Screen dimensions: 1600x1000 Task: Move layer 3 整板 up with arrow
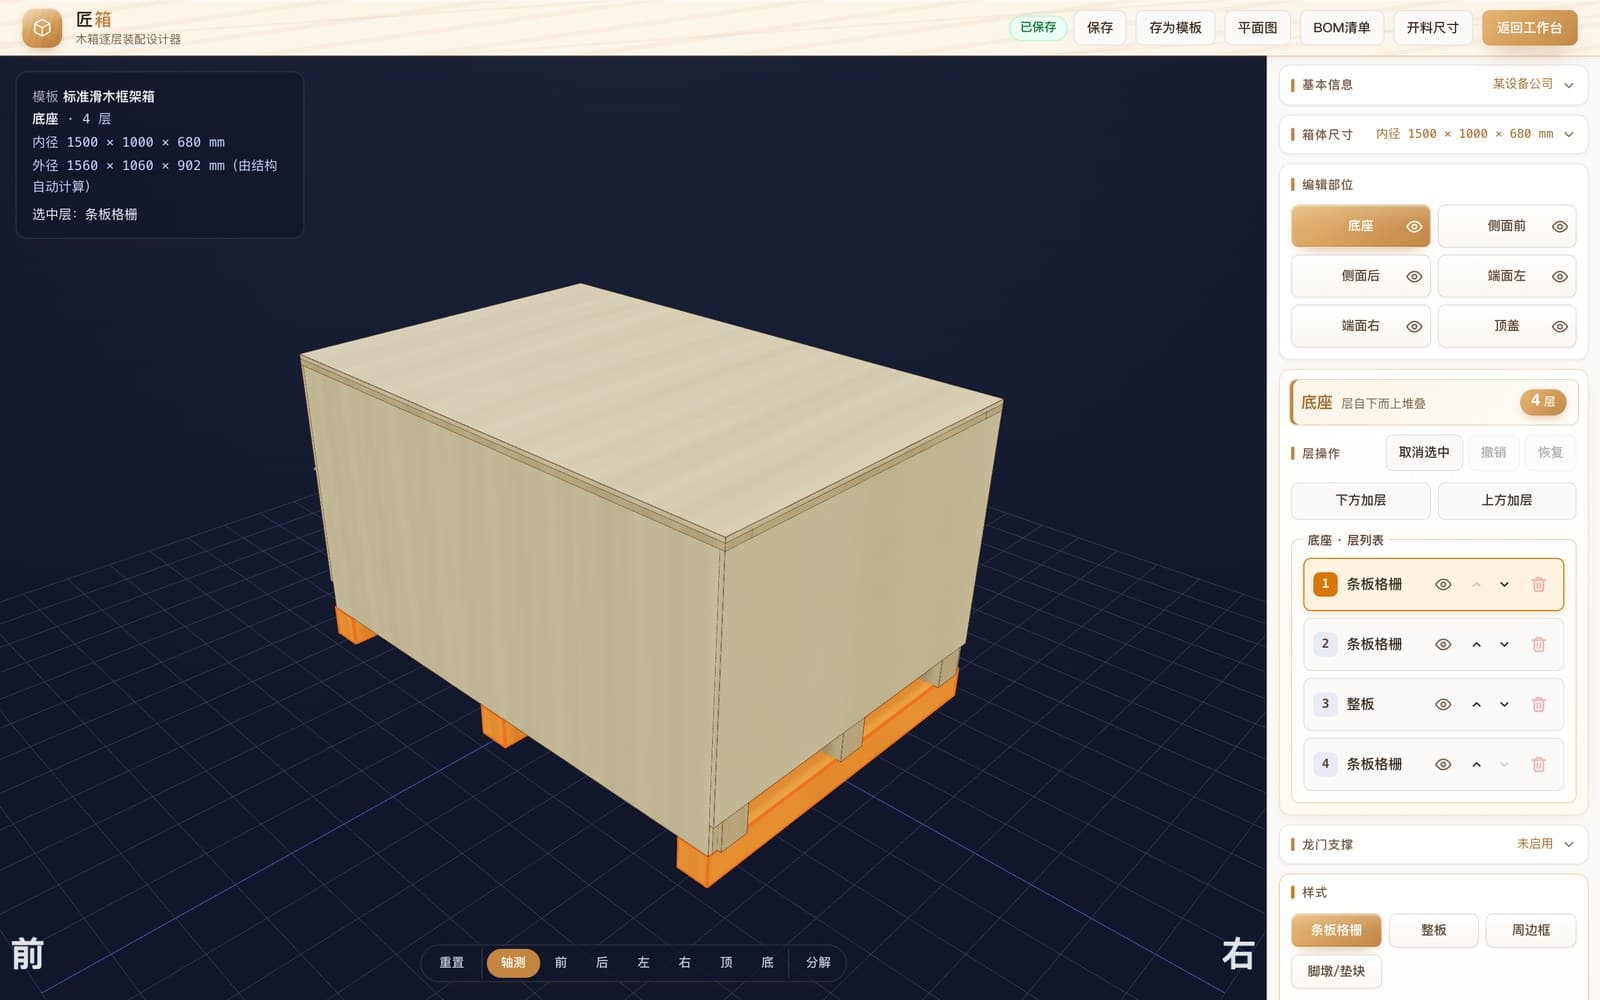[1476, 705]
